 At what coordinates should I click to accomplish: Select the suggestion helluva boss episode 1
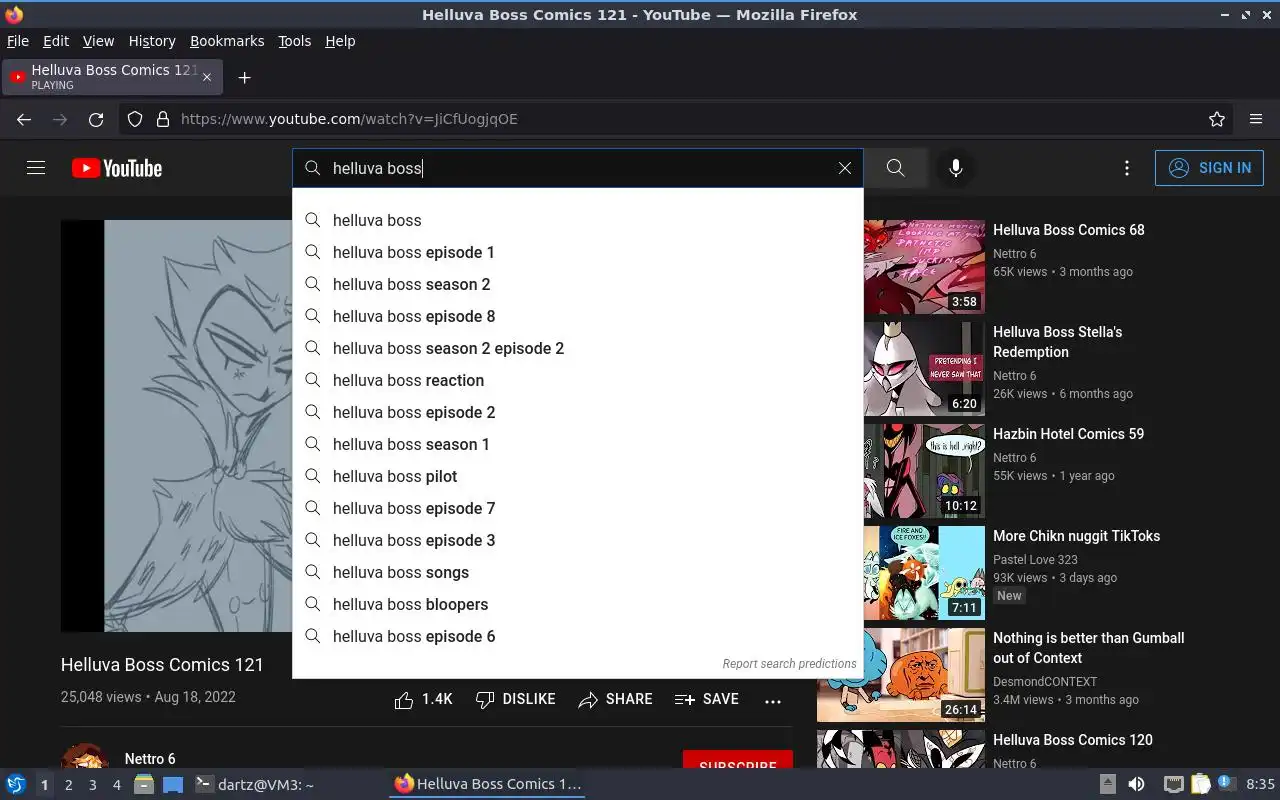pos(578,252)
